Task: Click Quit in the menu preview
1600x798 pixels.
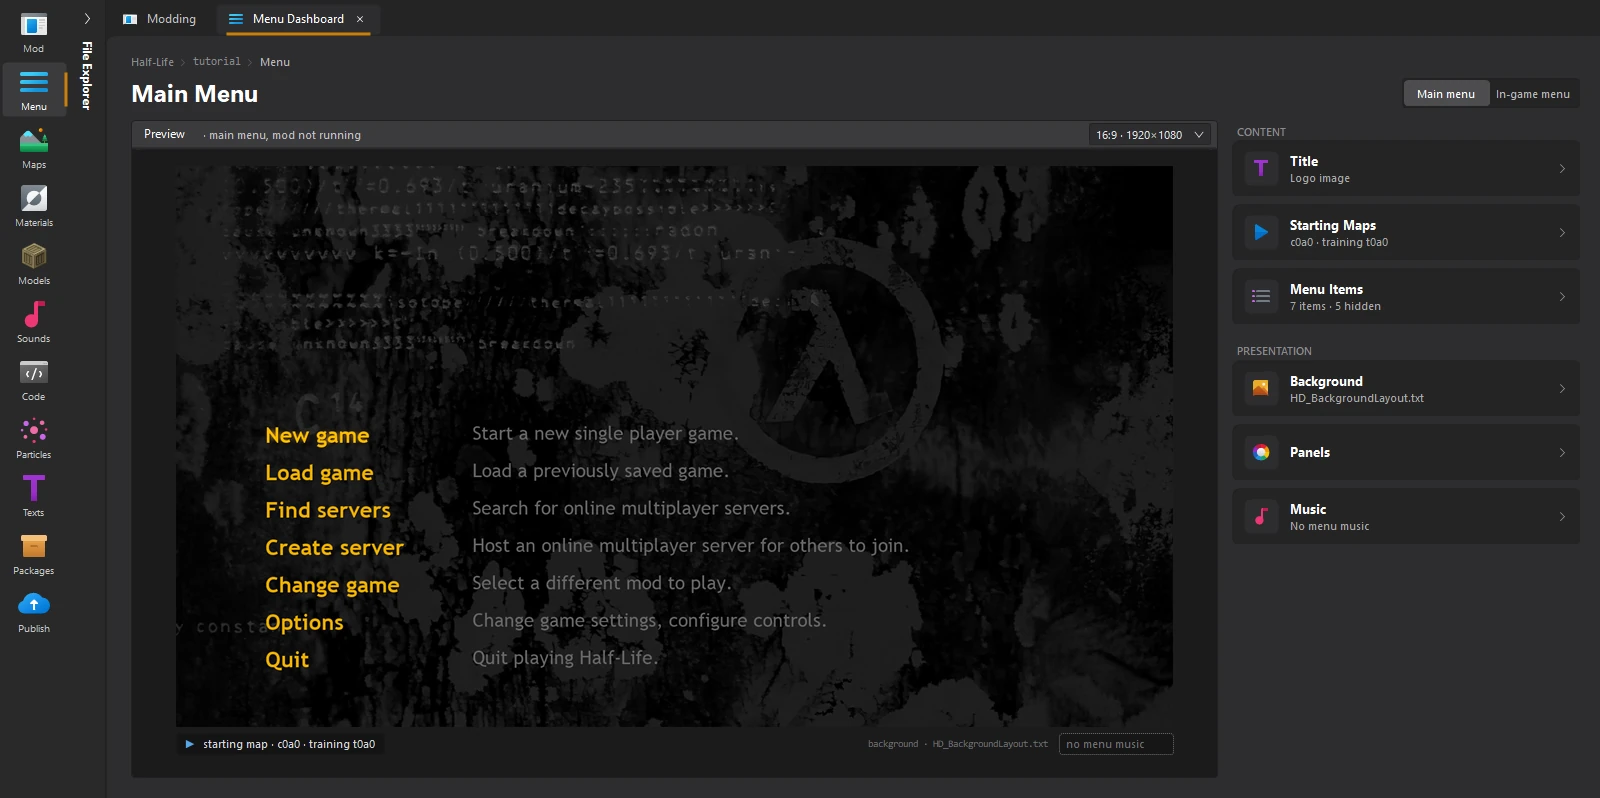Action: pyautogui.click(x=287, y=660)
